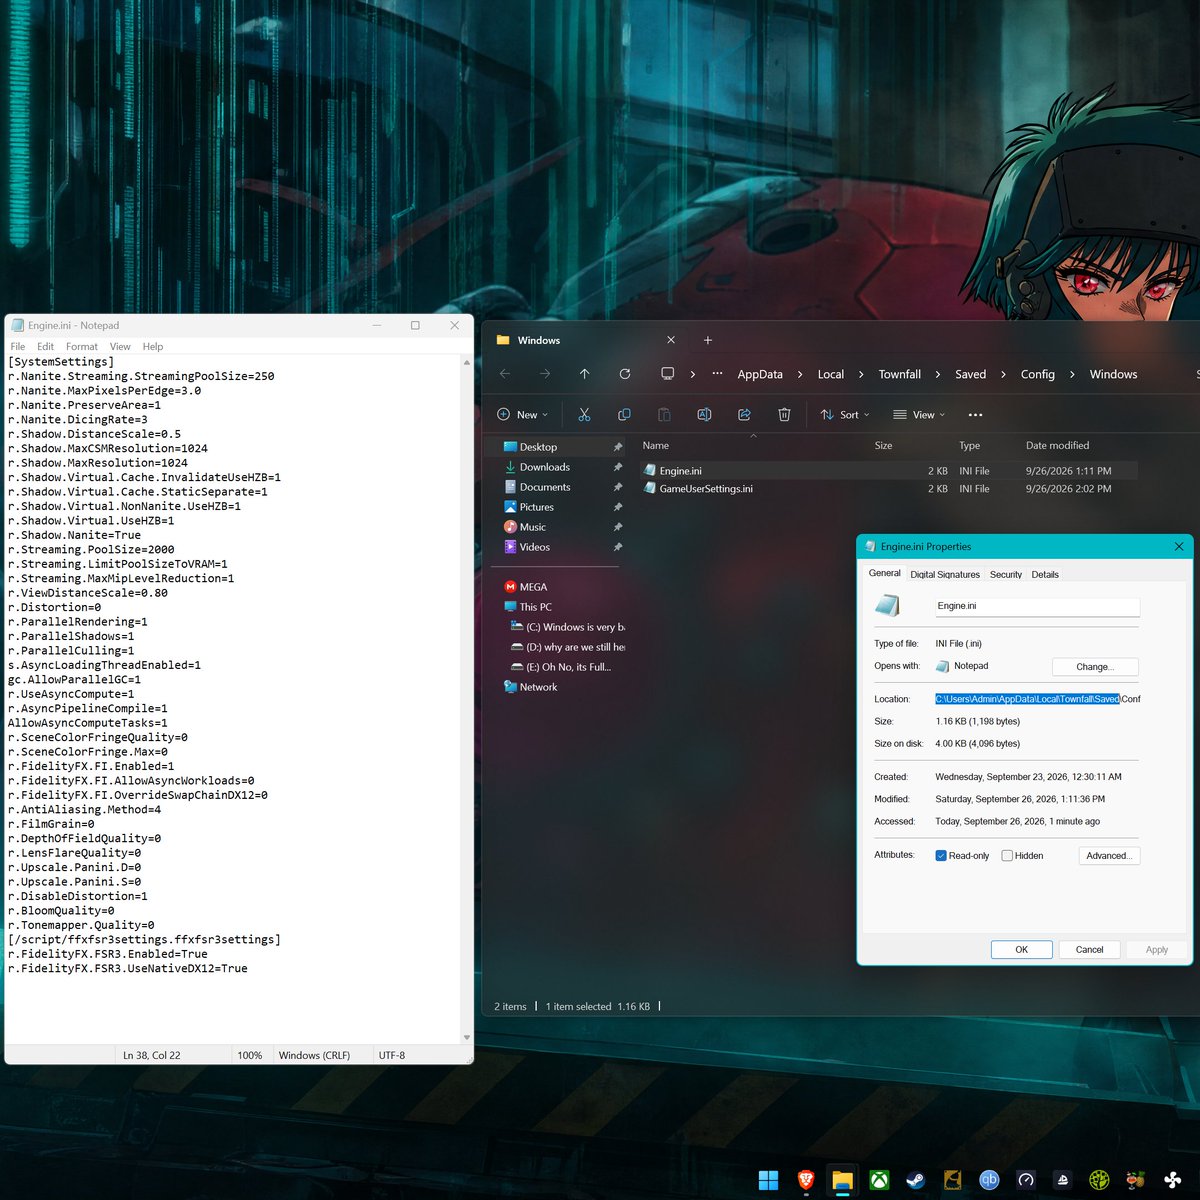Open Notepad Edit menu
1200x1200 pixels.
[46, 346]
